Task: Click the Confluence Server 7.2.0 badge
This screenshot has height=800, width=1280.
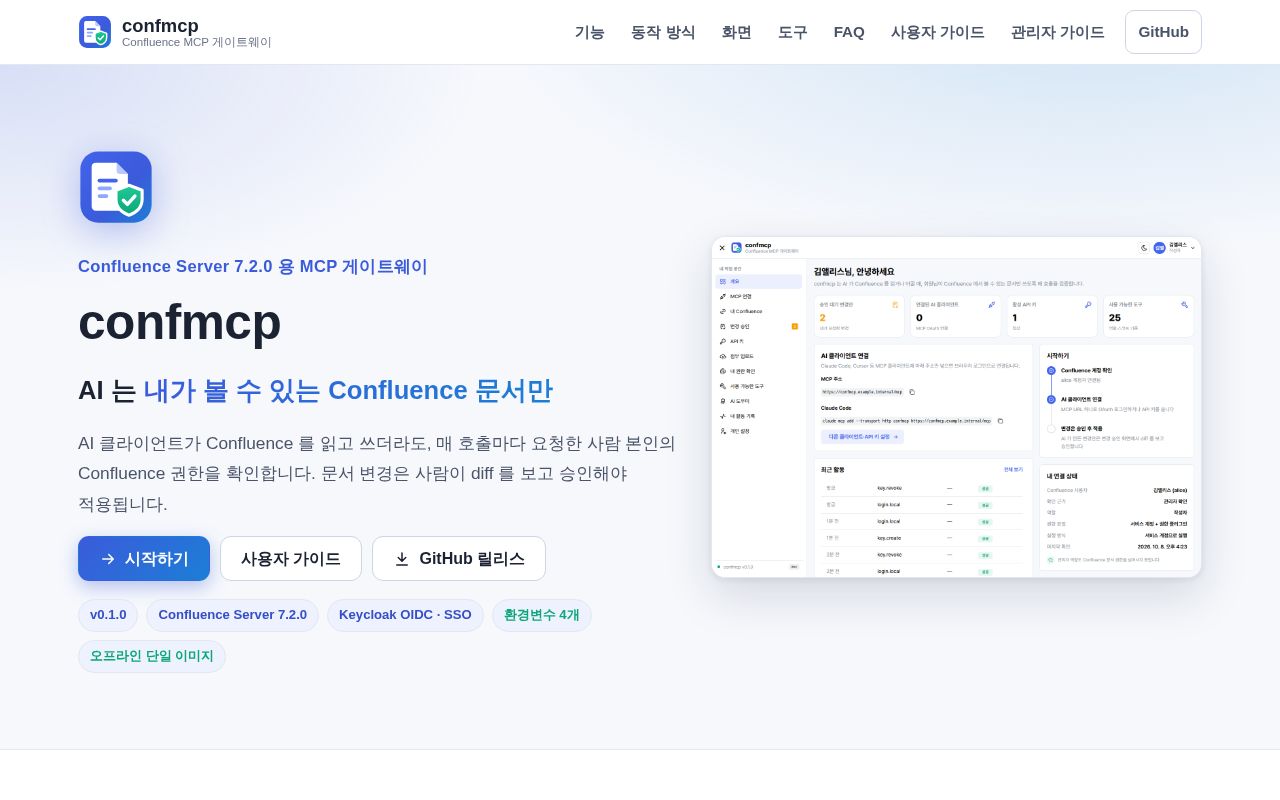Action: (232, 615)
